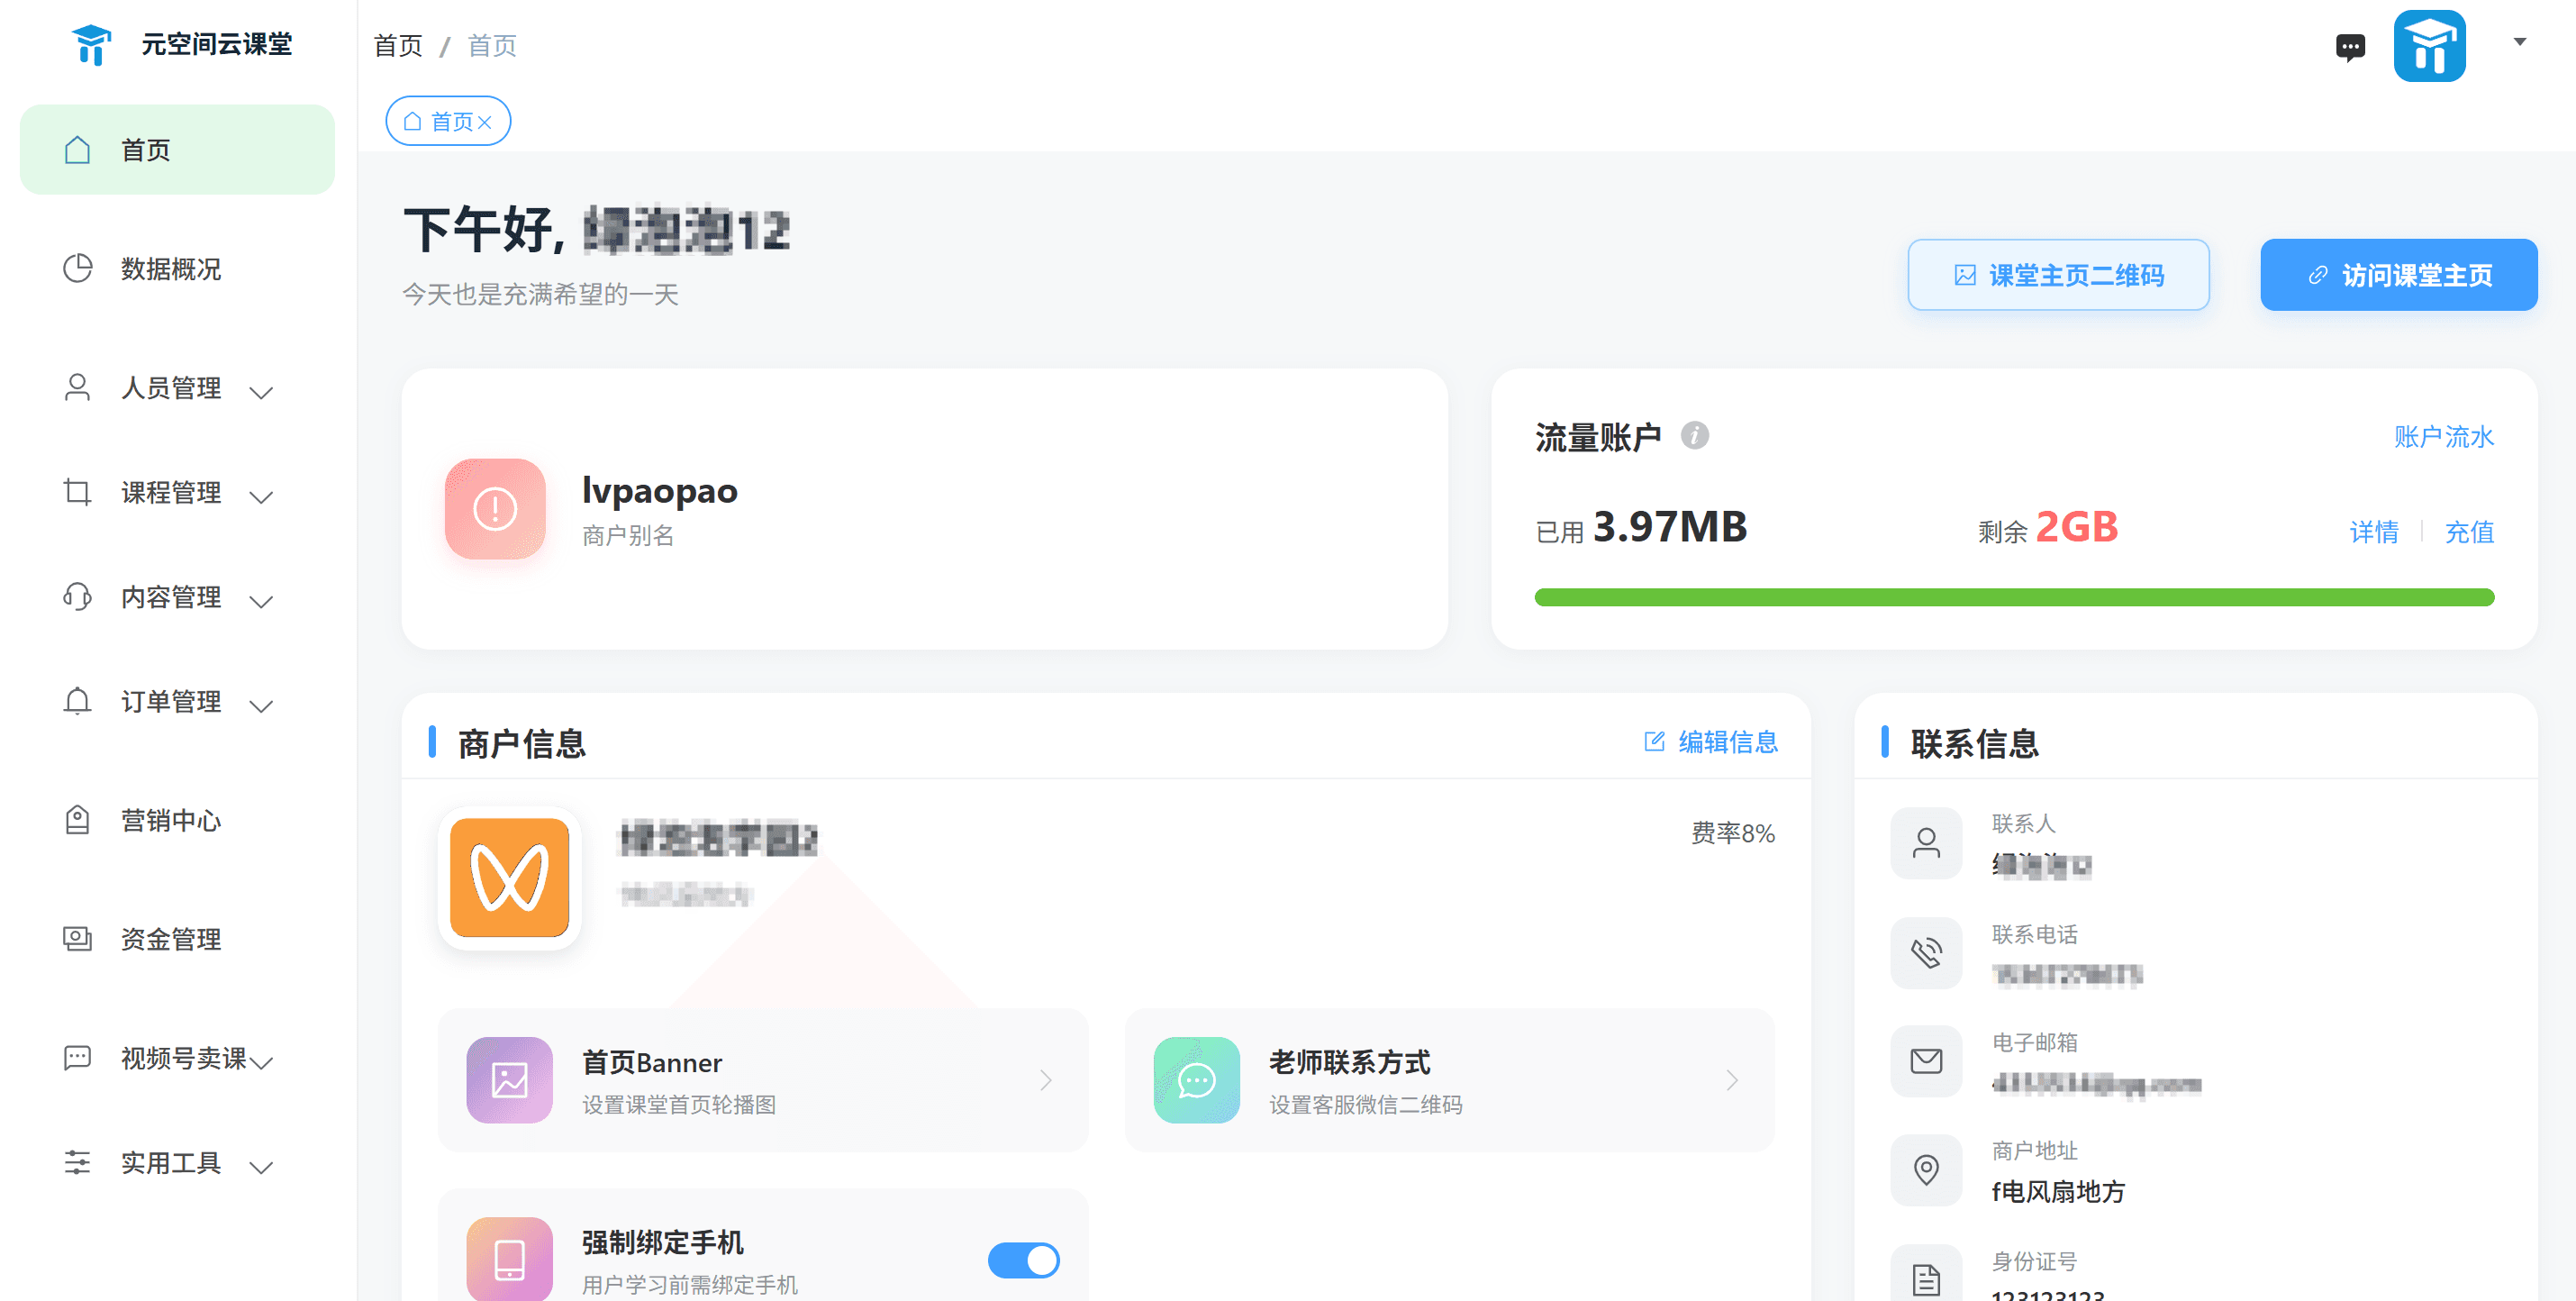
Task: Click the blue account avatar in top right
Action: pos(2431,45)
